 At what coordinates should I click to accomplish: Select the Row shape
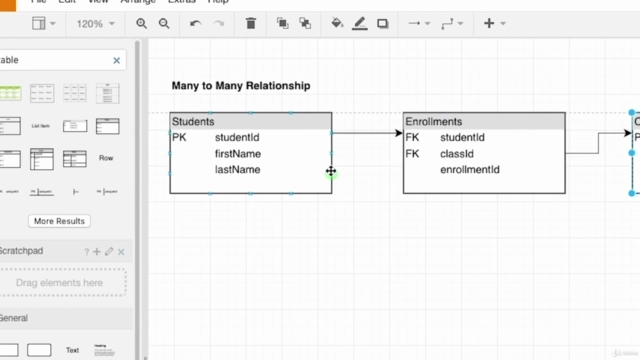click(106, 158)
